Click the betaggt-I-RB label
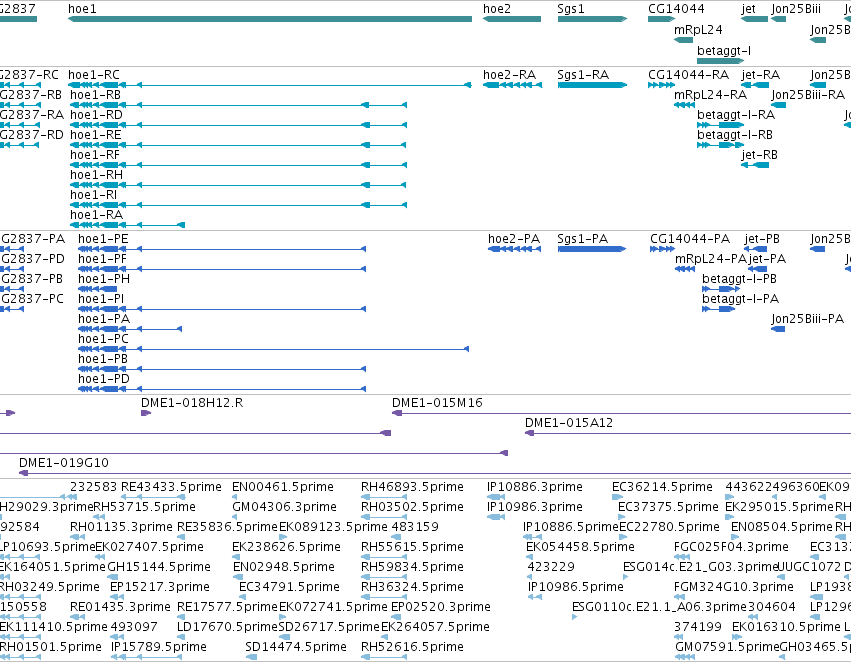 [735, 135]
